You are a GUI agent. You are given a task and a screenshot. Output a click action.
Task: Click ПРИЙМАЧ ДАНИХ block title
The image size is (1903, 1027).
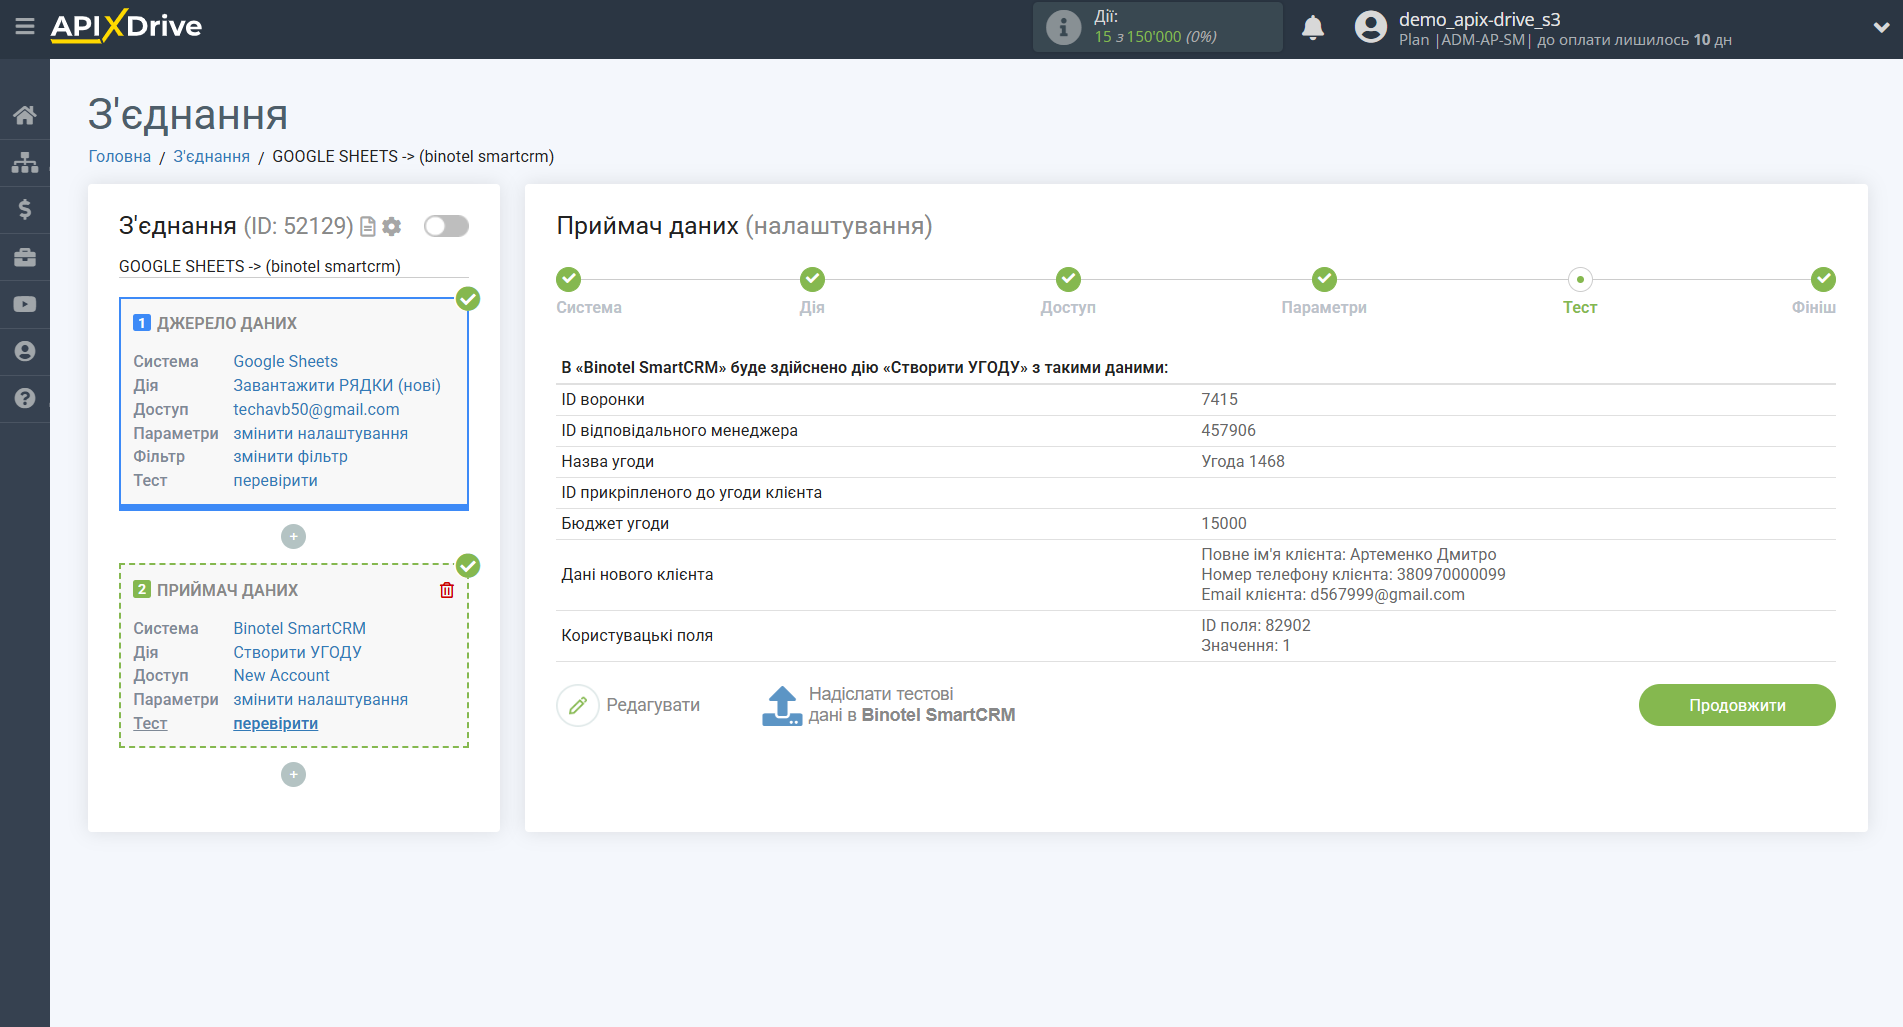(x=227, y=590)
